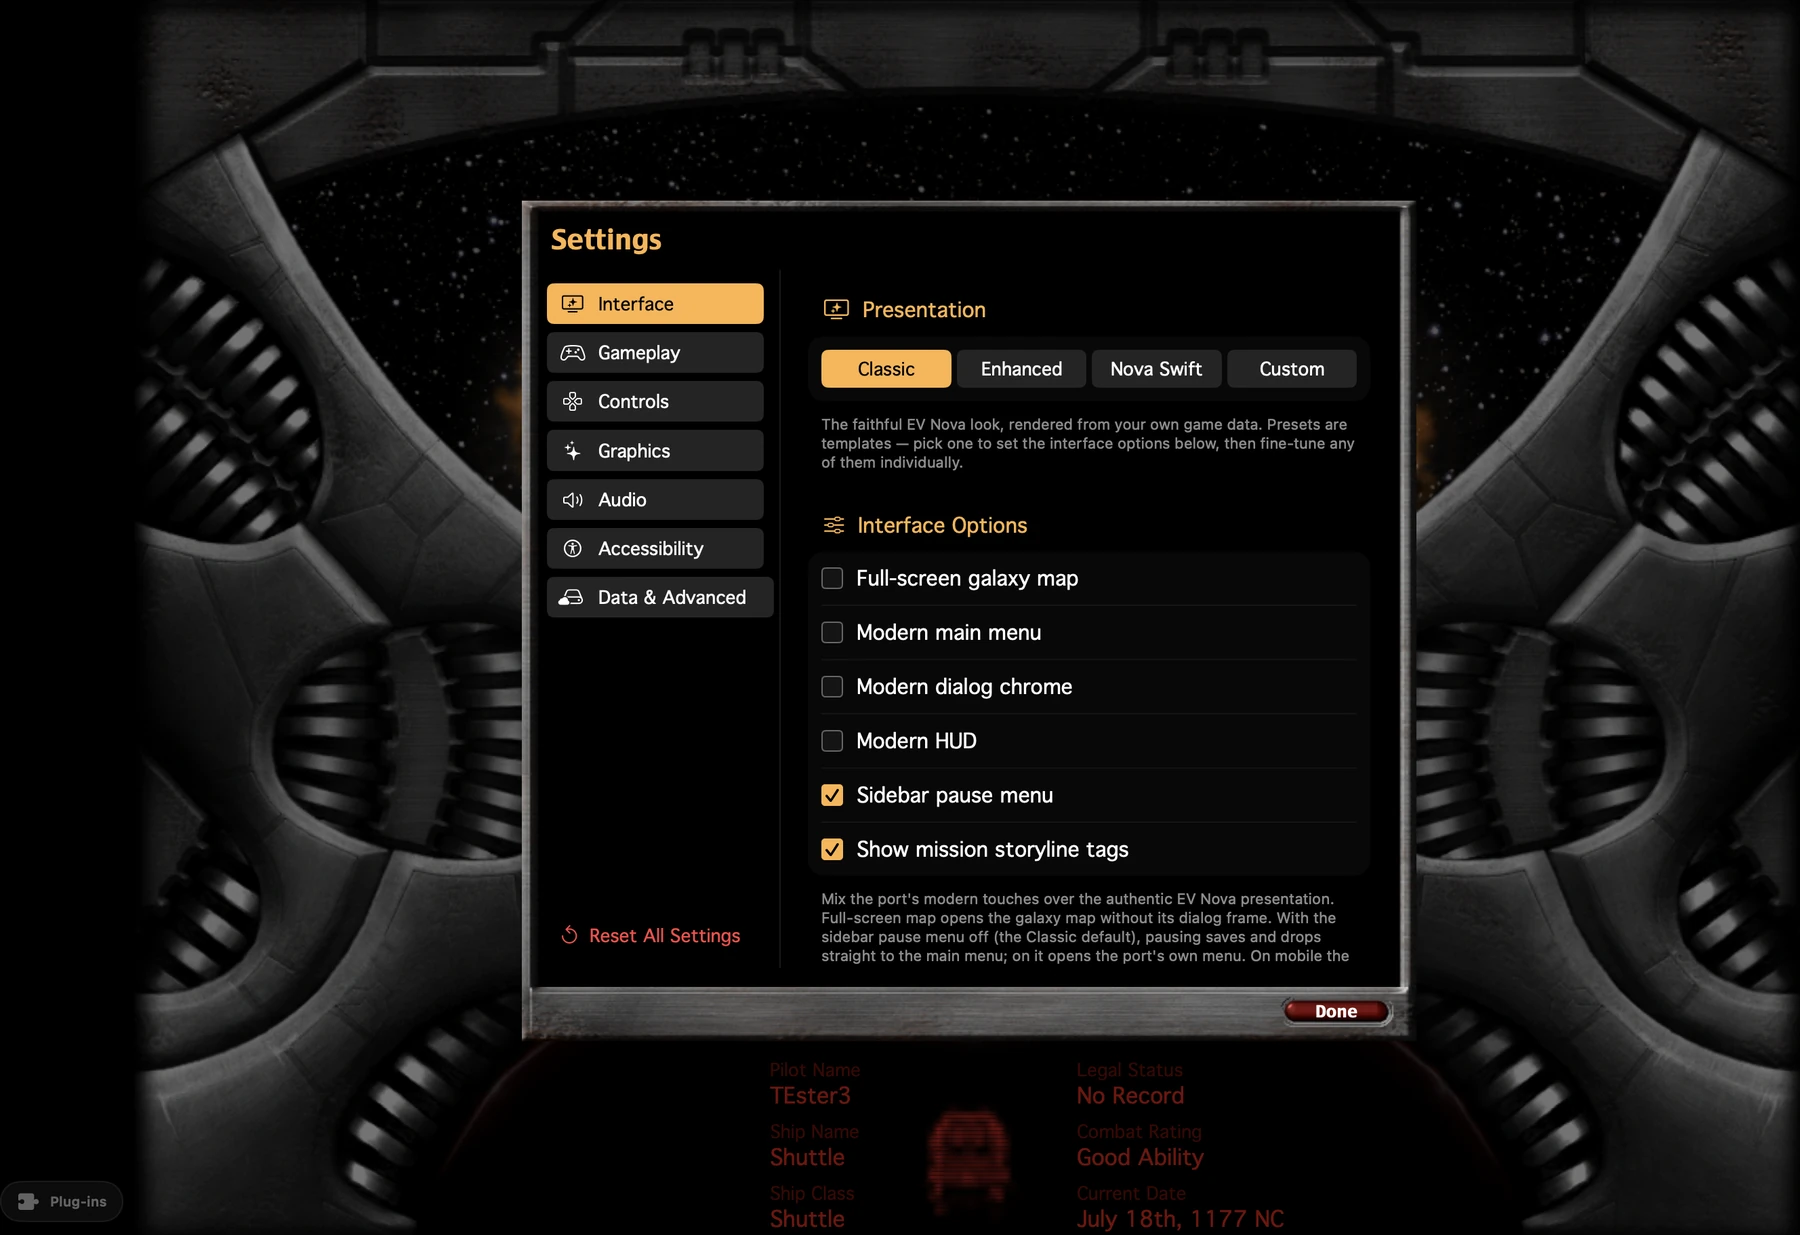Click the date July 18th, 1177 NC
The width and height of the screenshot is (1800, 1235).
1180,1219
